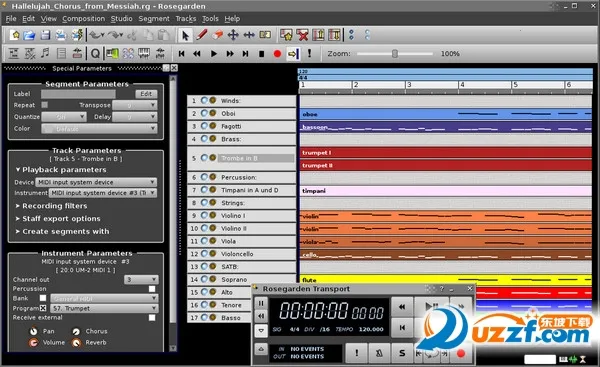
Task: Open the Delay dropdown
Action: (135, 117)
